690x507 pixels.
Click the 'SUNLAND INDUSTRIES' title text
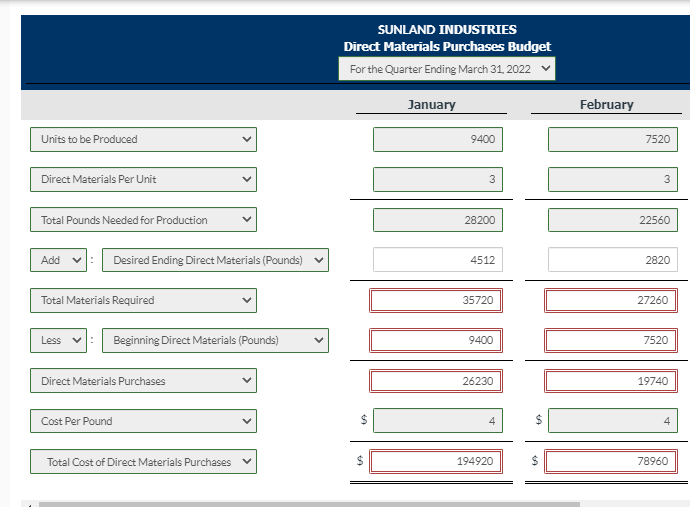(447, 29)
